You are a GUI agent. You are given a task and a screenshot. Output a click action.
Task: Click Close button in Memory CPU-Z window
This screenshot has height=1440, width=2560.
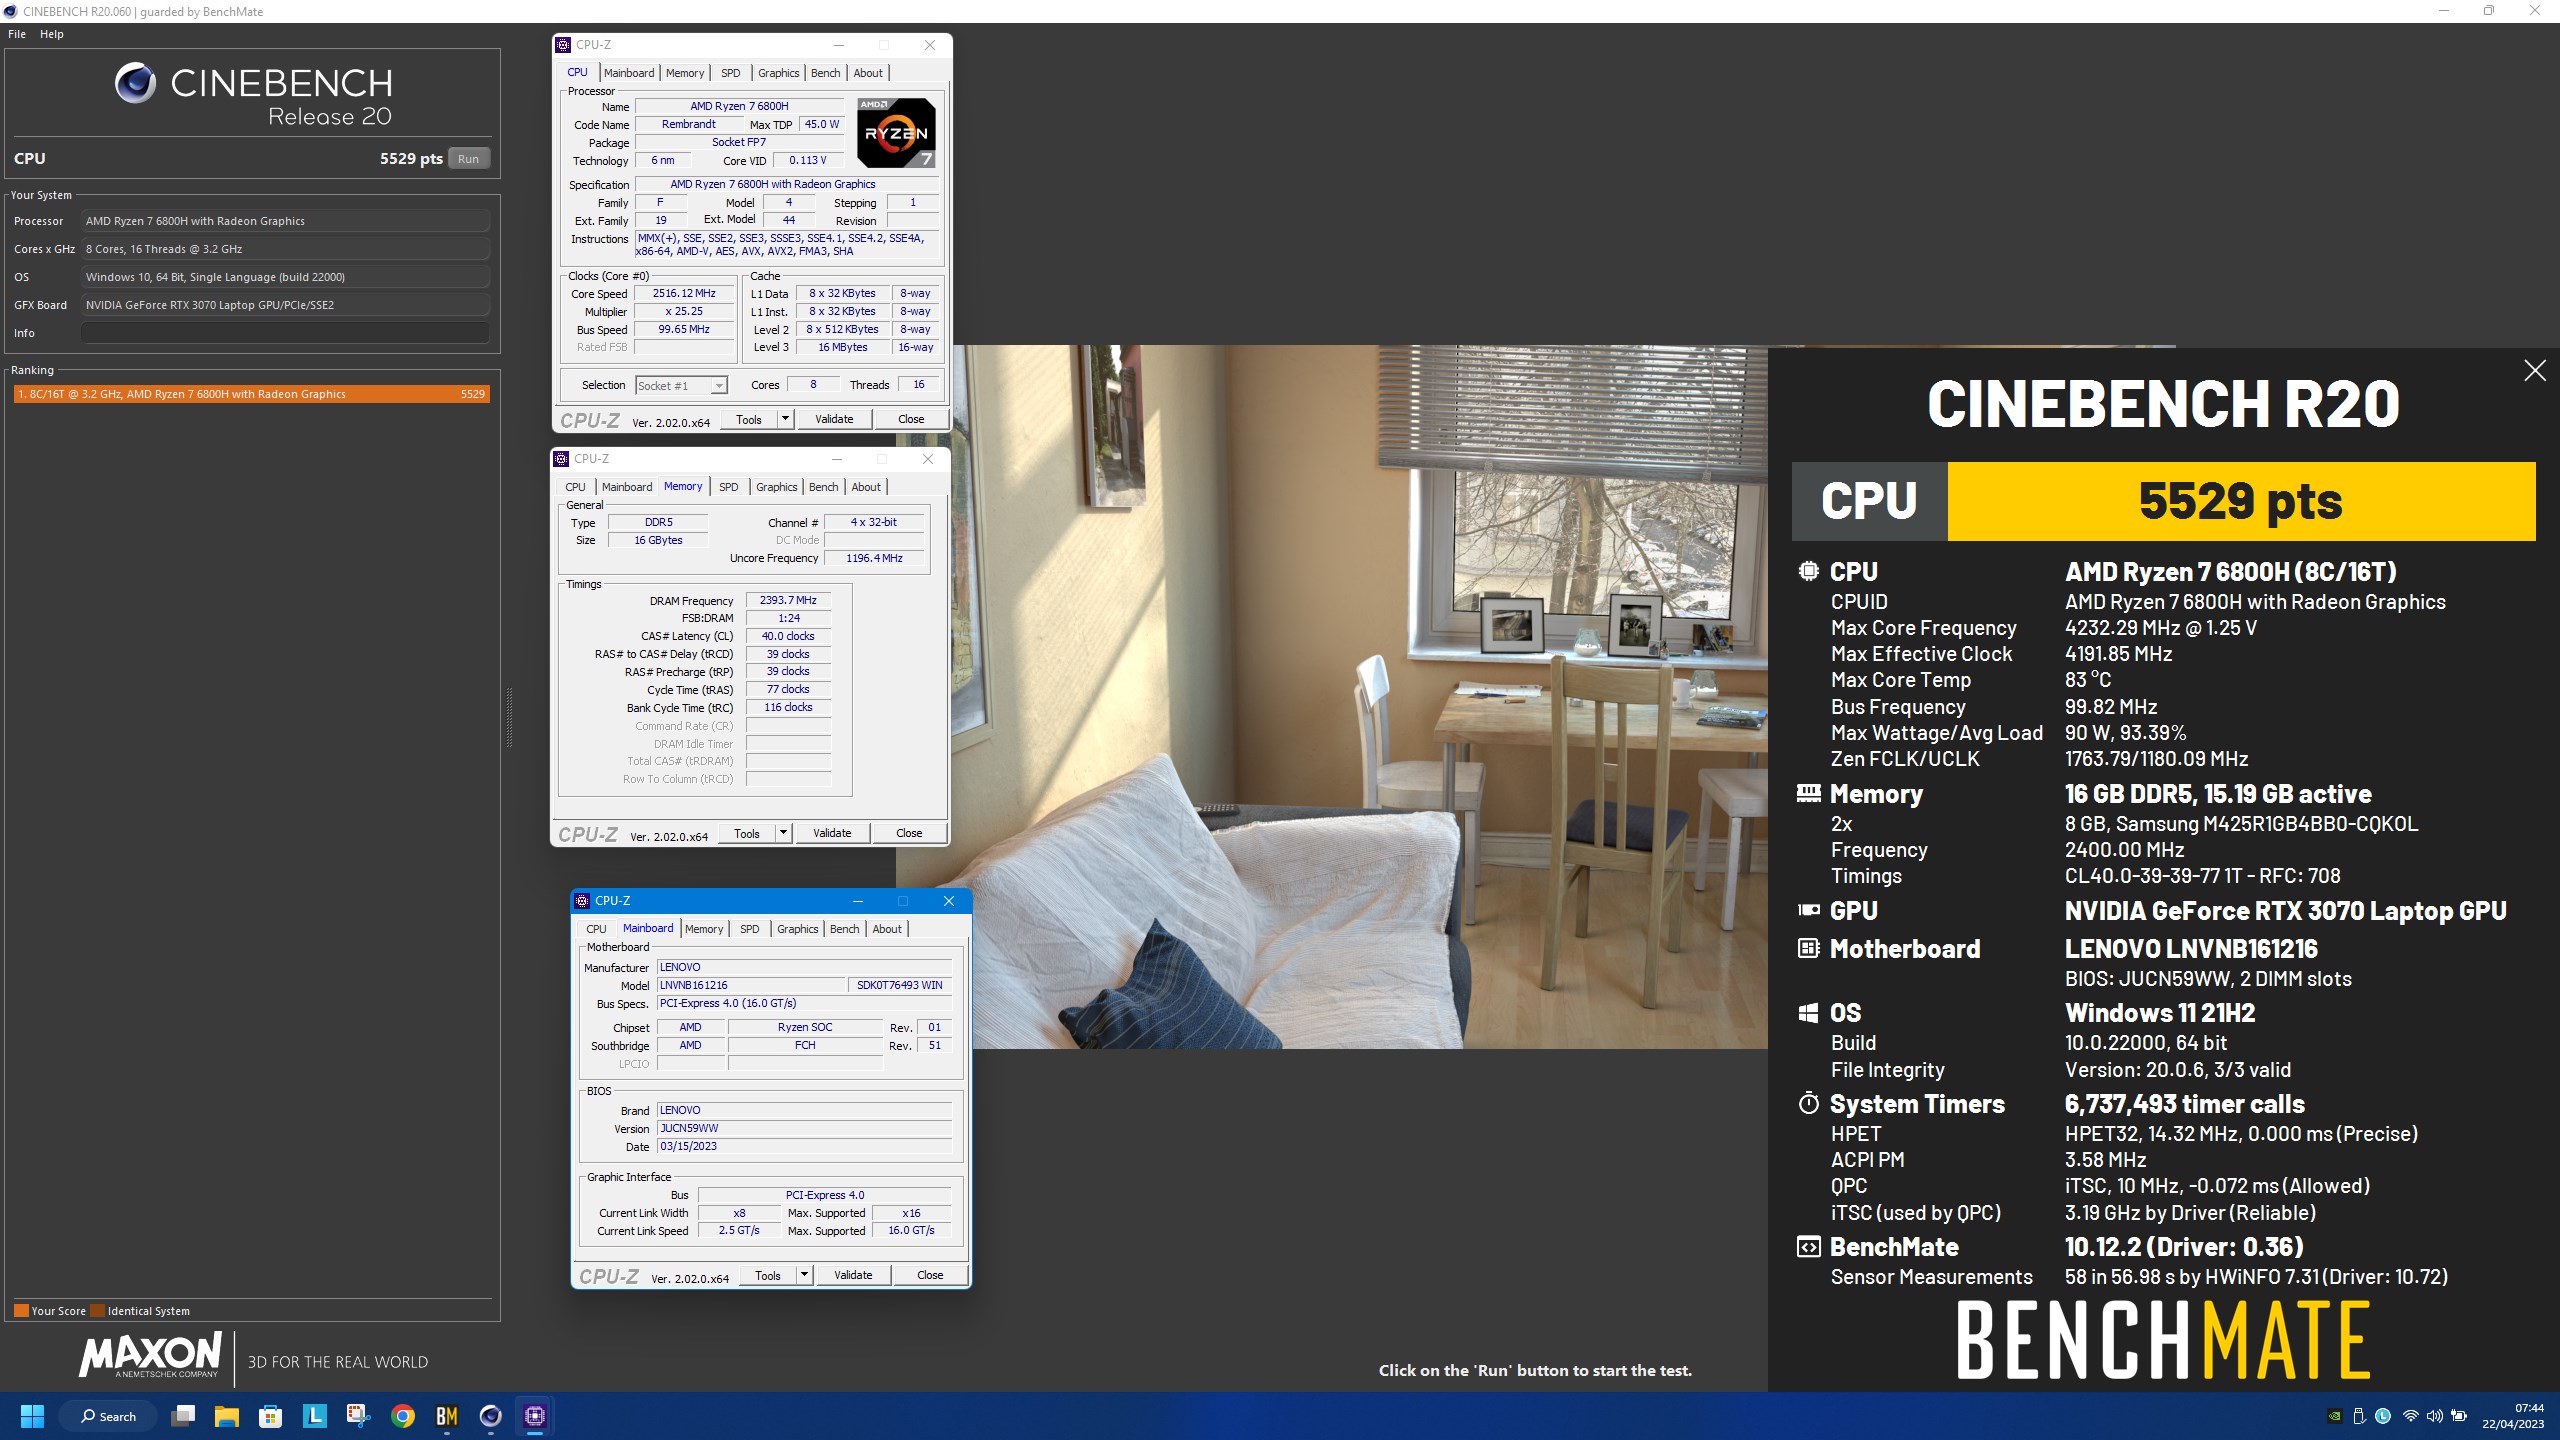909,833
